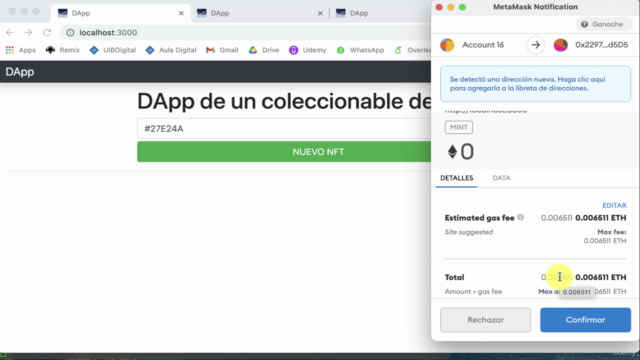Open the UIBDigital bookmark
This screenshot has width=640, height=360.
click(x=113, y=50)
